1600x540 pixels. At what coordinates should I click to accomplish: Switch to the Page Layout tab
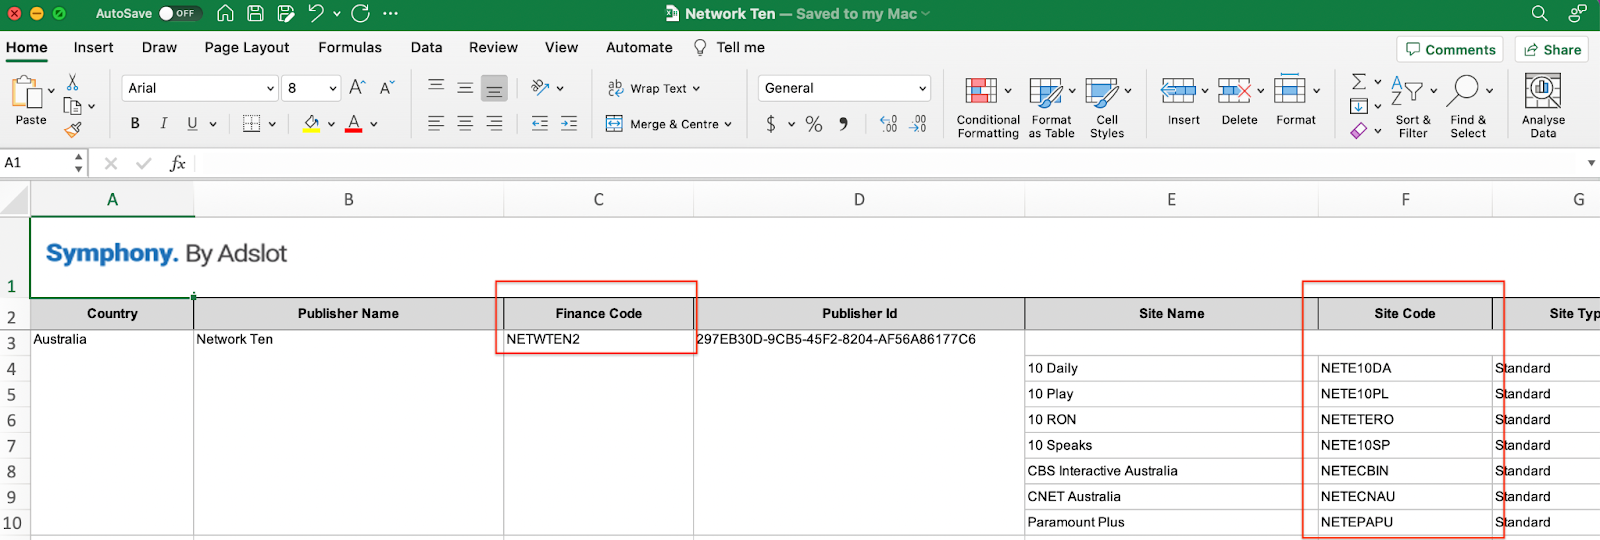point(247,47)
